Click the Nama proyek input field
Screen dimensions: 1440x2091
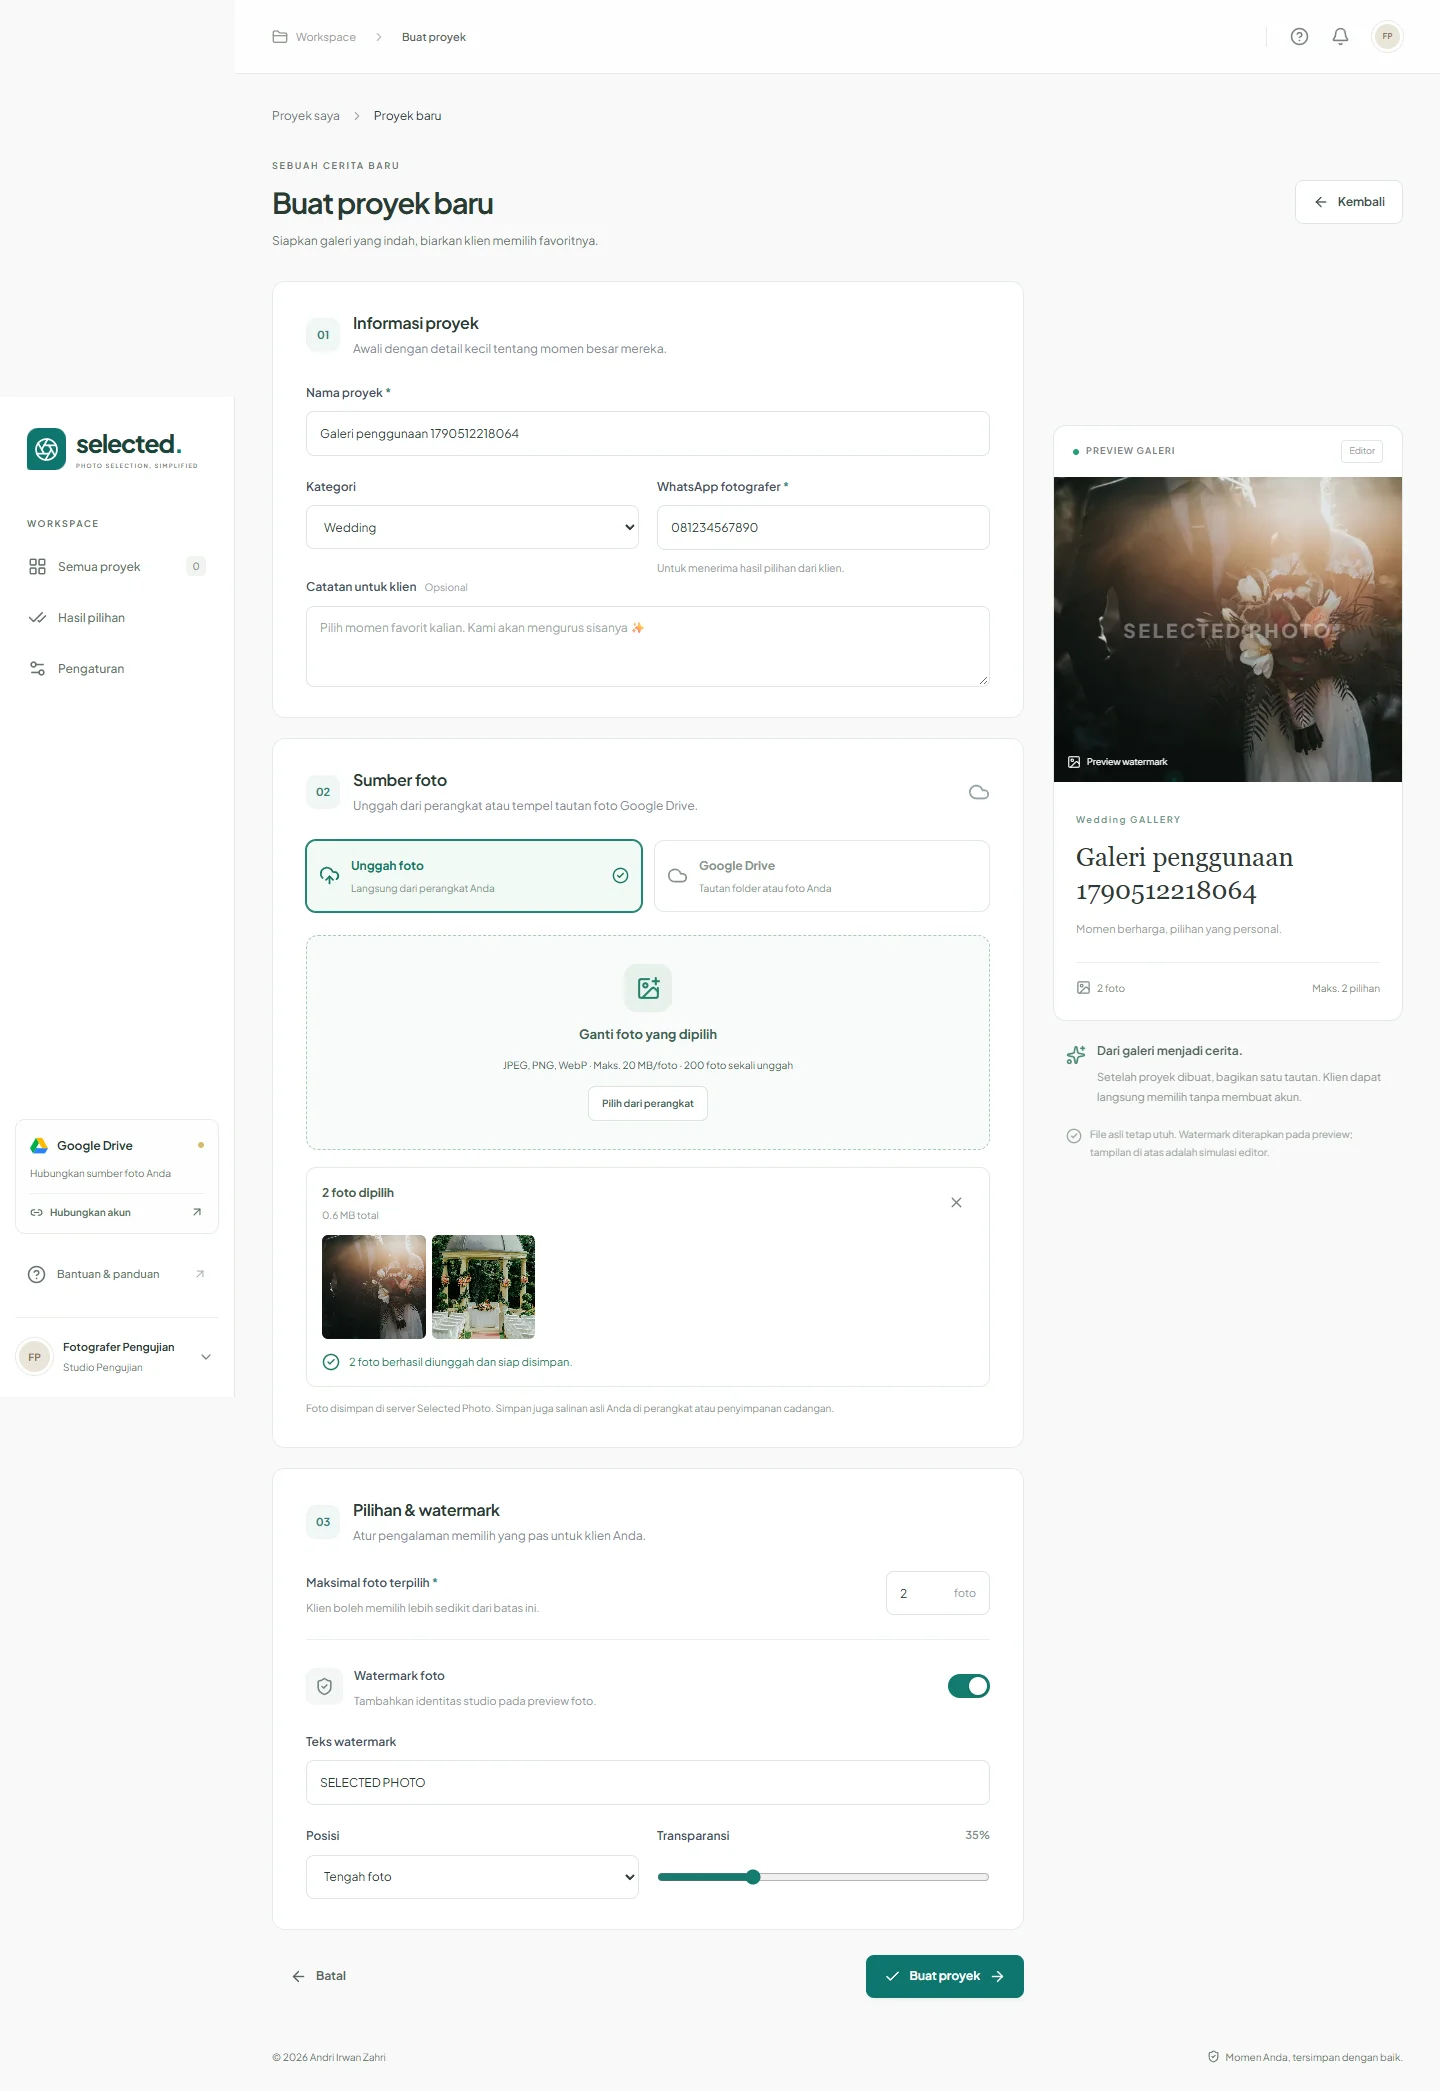(648, 434)
